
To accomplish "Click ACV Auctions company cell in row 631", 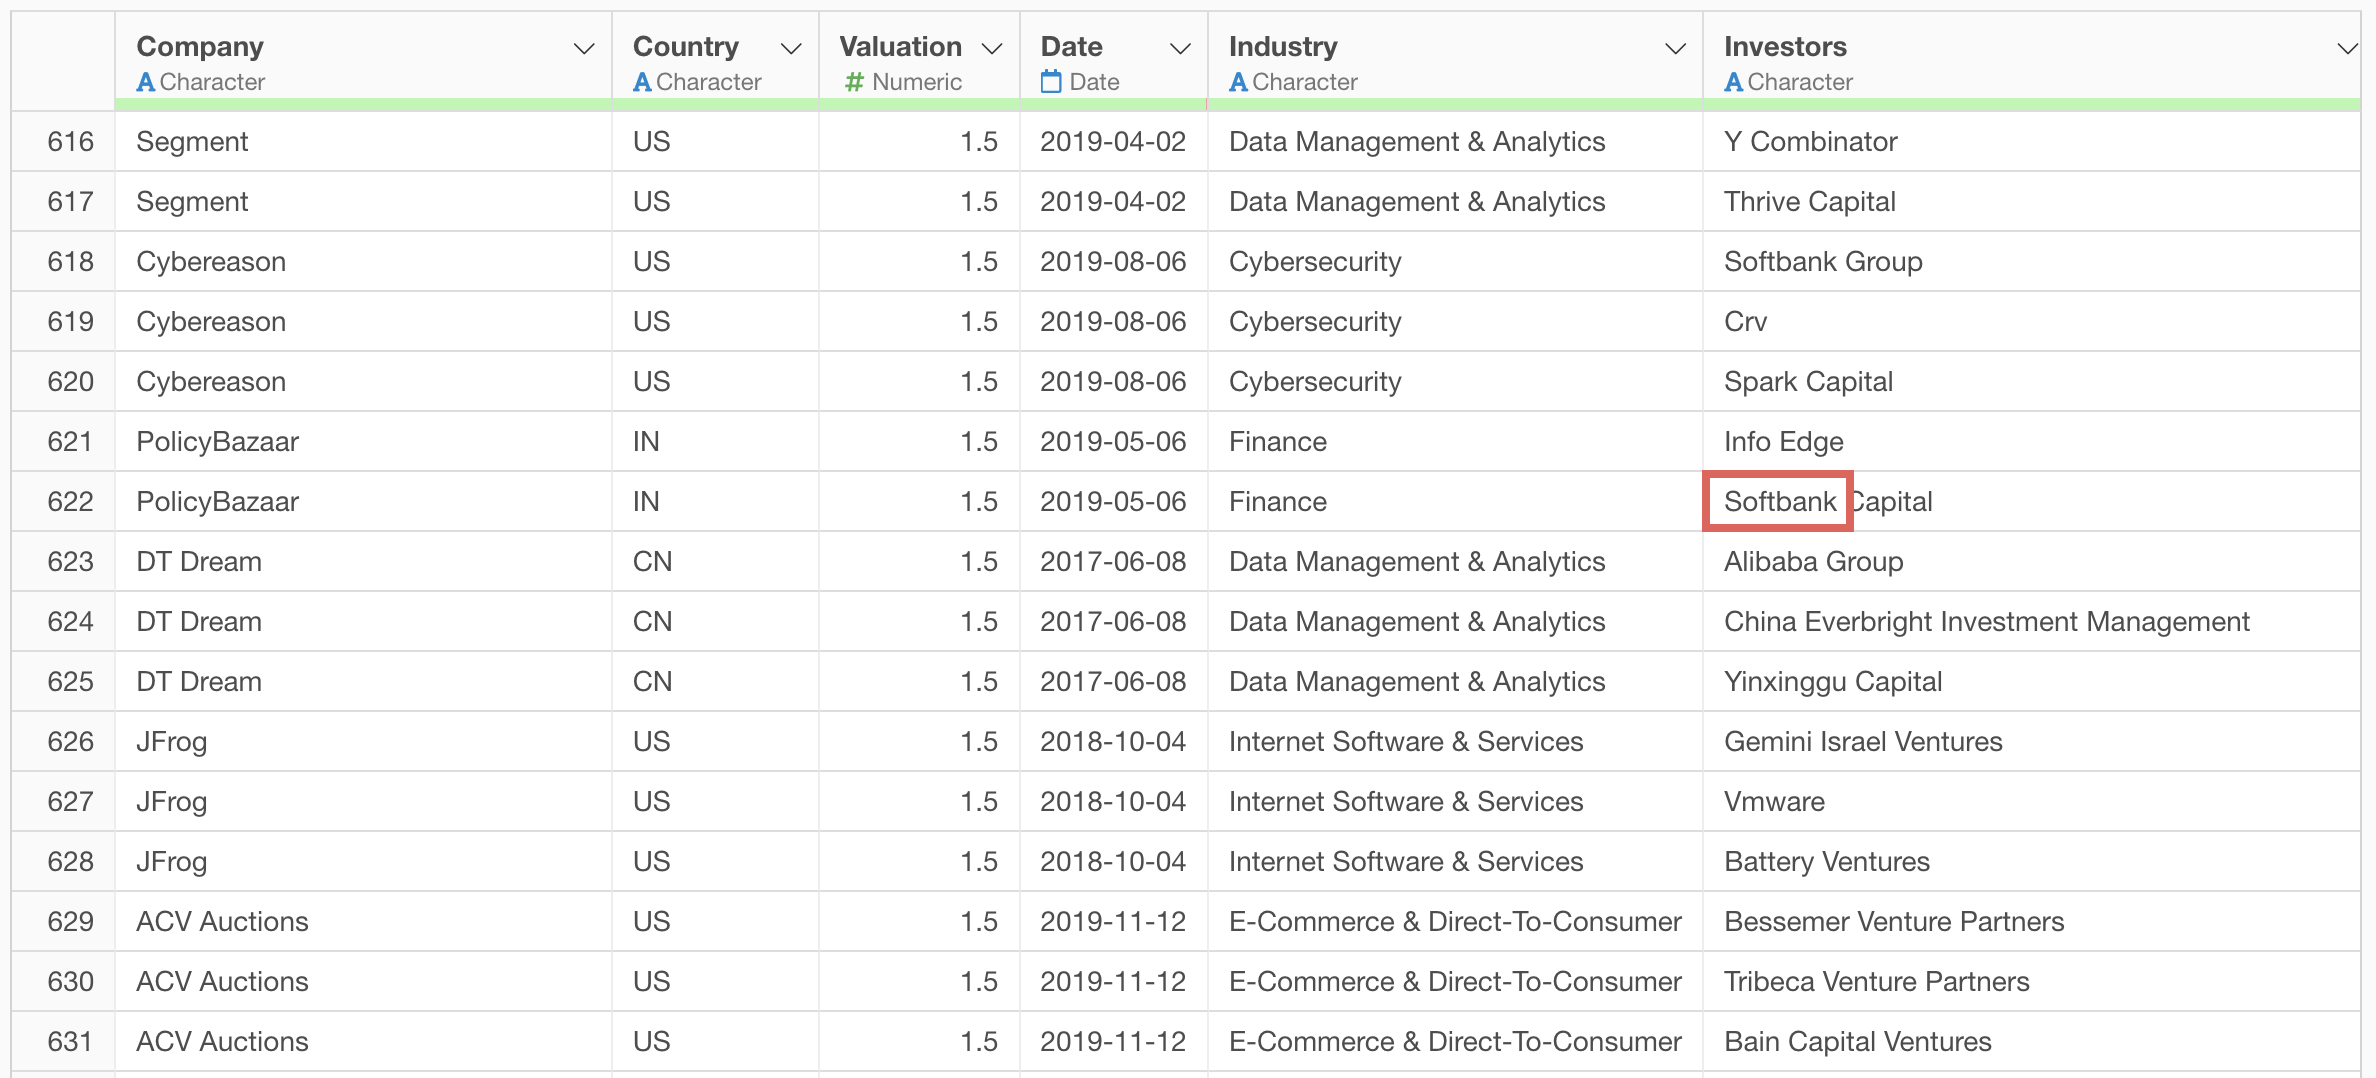I will coord(363,1041).
